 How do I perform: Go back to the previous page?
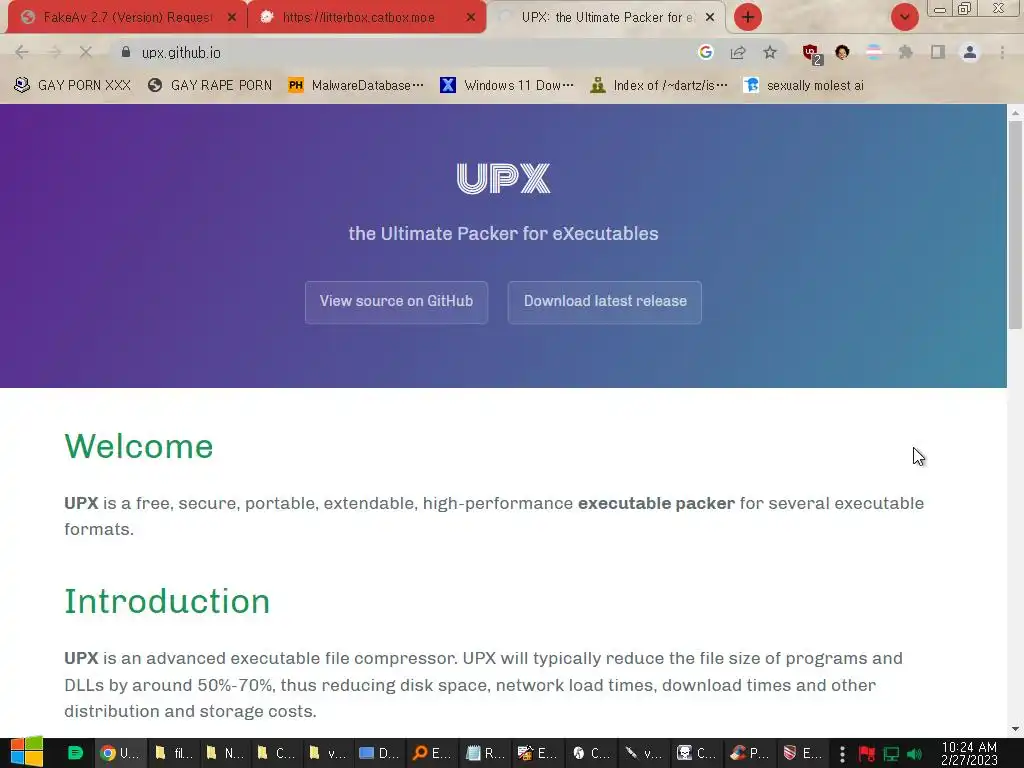[22, 52]
